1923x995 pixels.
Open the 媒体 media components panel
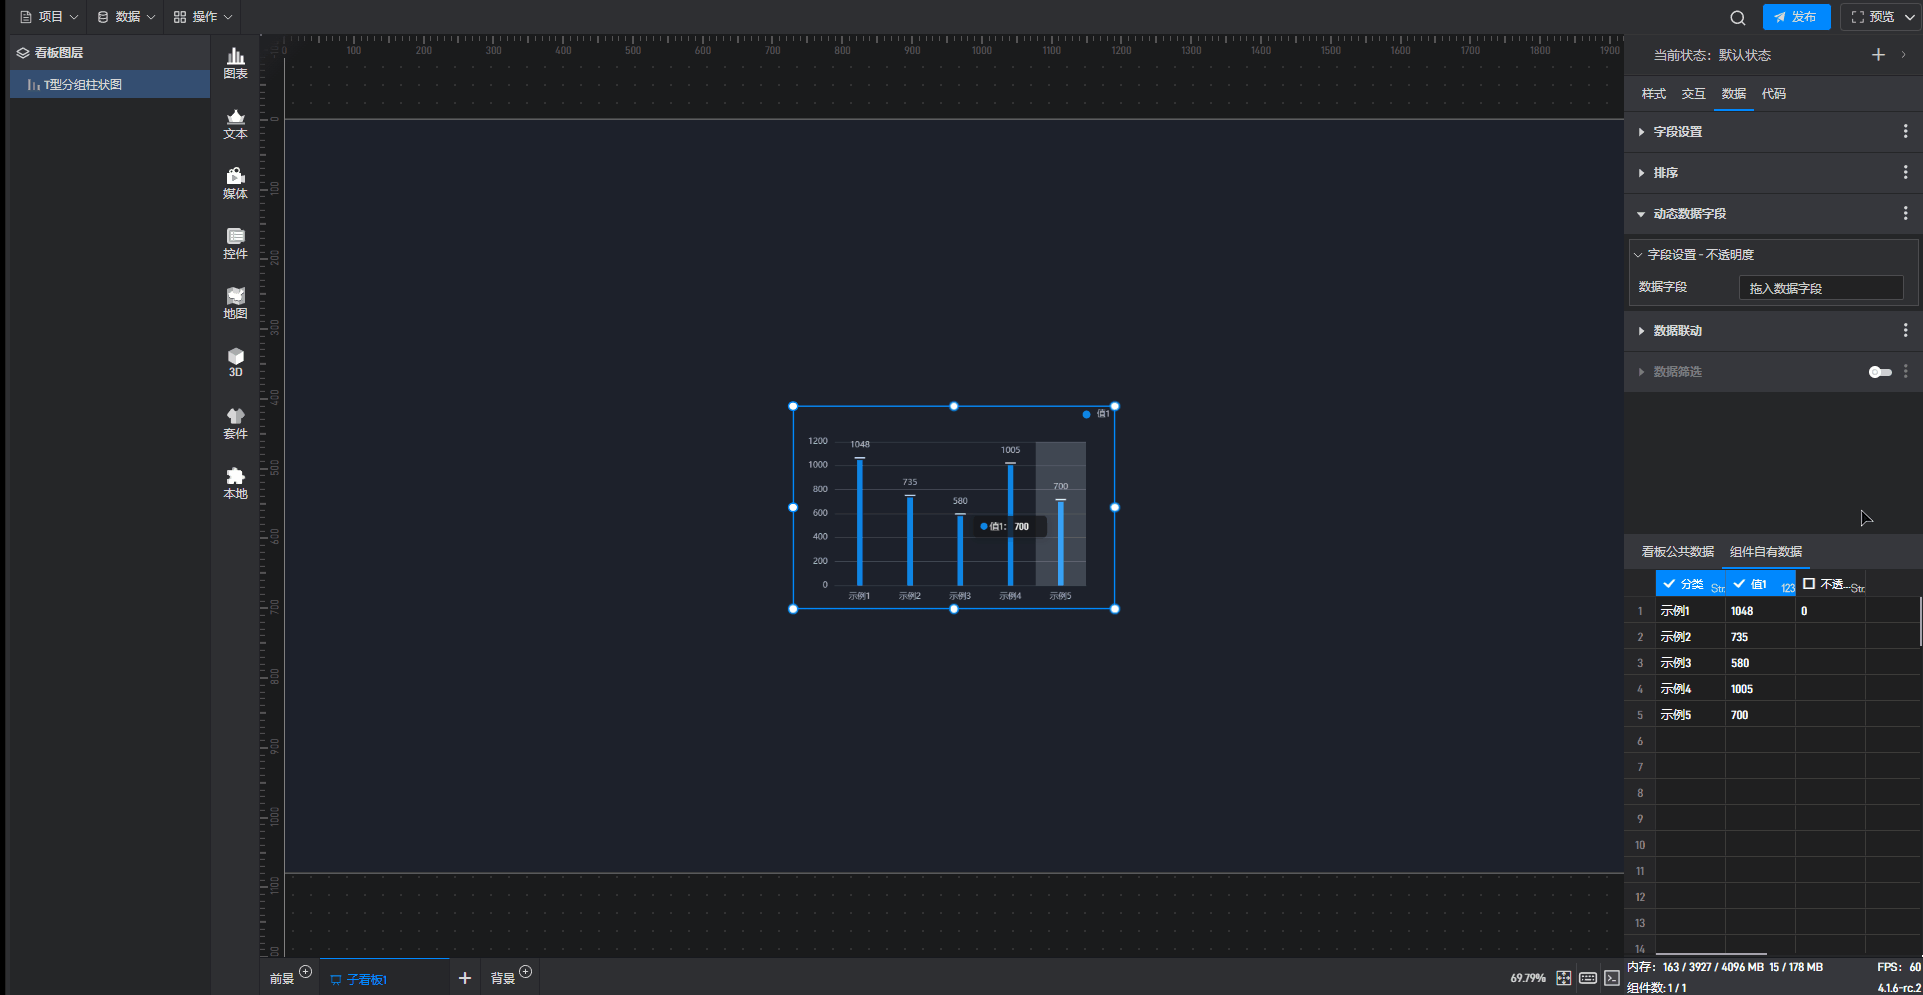(x=235, y=183)
